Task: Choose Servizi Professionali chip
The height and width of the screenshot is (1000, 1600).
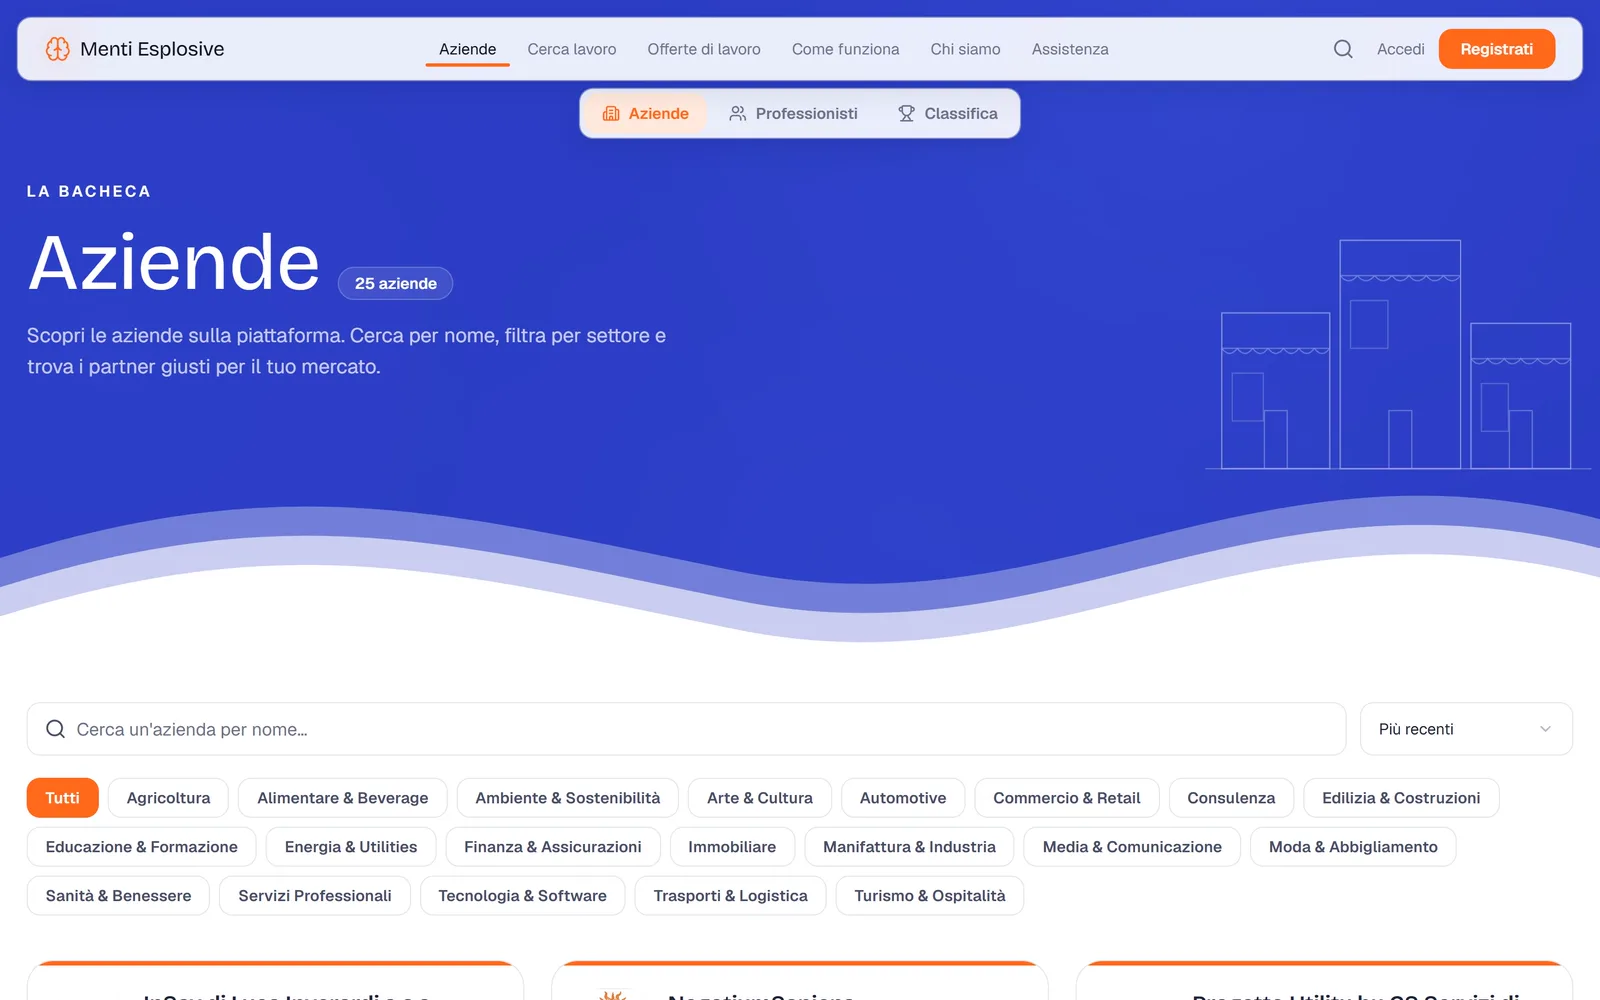Action: 315,896
